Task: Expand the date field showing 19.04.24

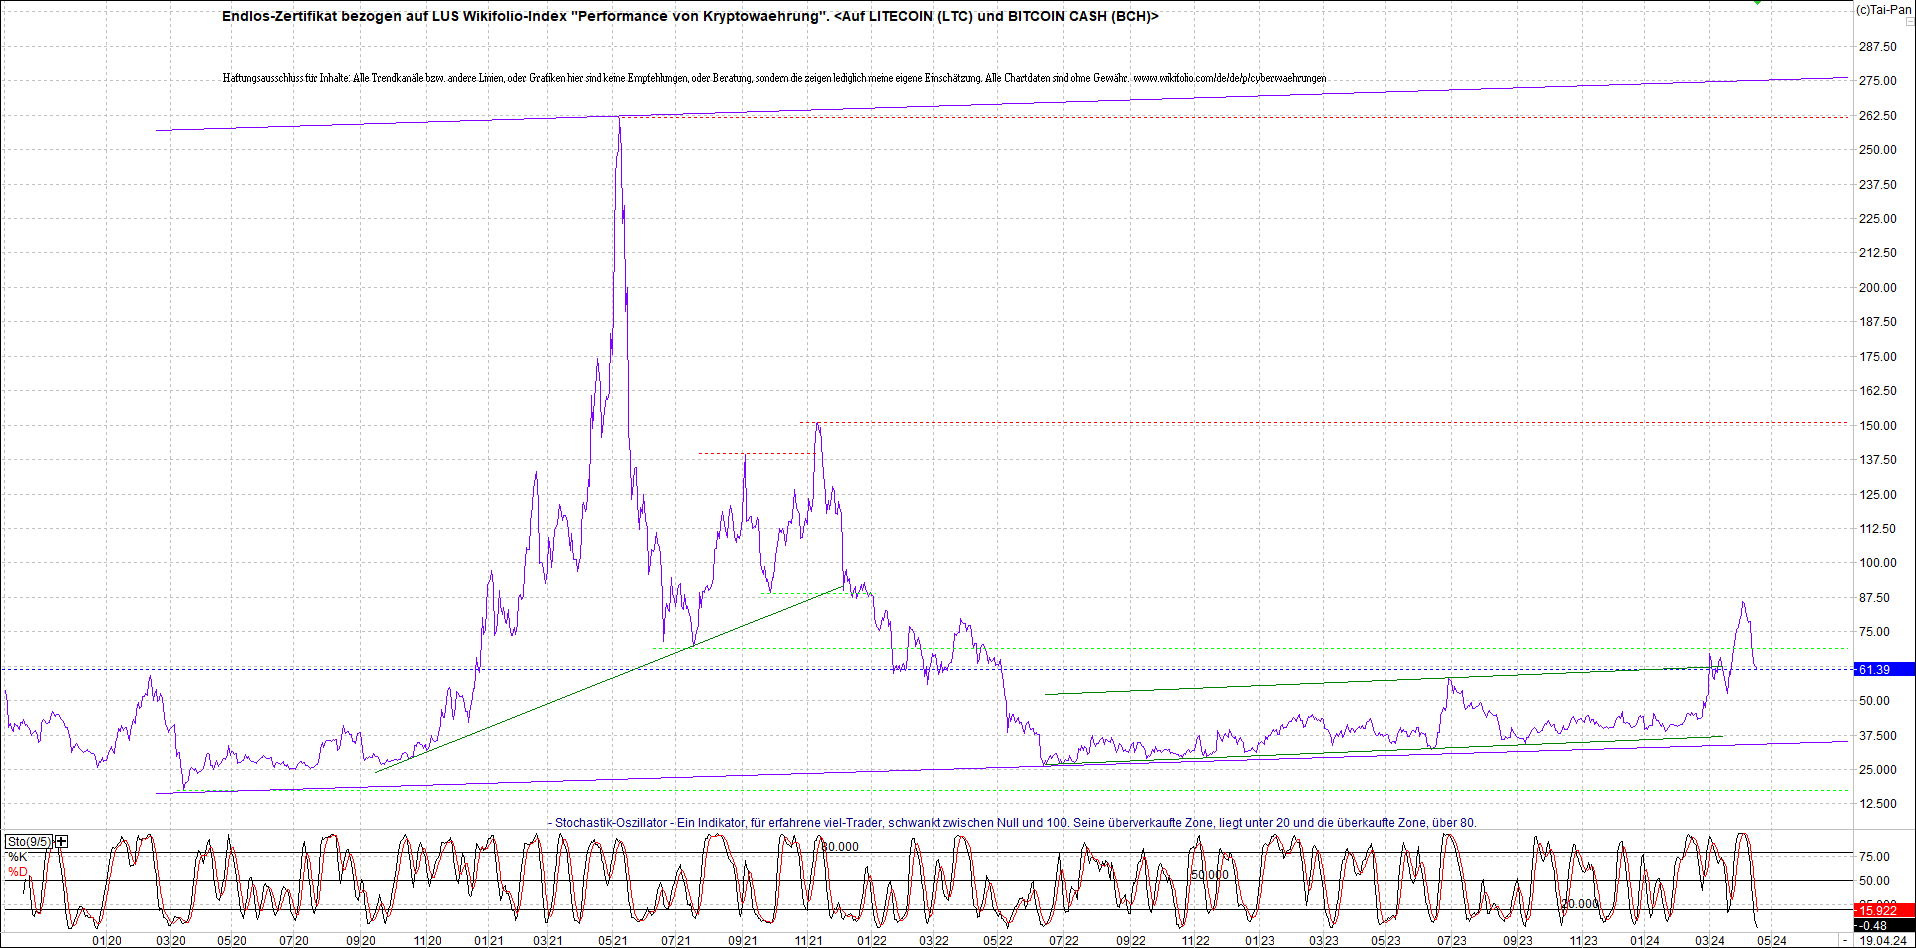Action: [1882, 940]
